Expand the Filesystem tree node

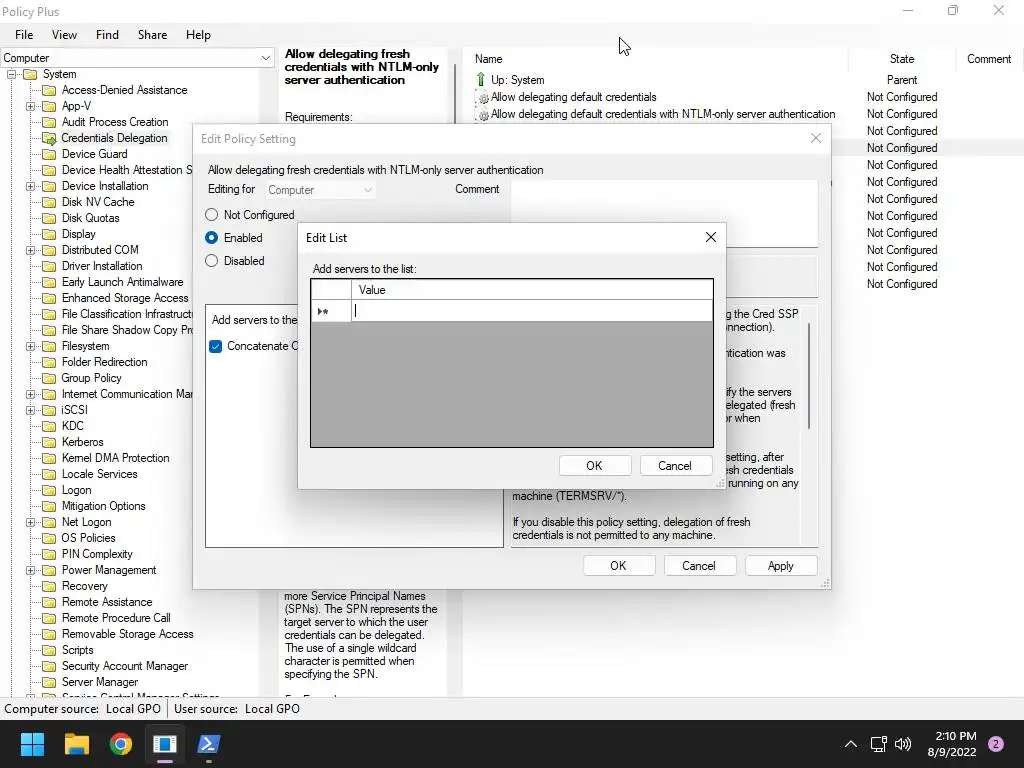pyautogui.click(x=30, y=346)
